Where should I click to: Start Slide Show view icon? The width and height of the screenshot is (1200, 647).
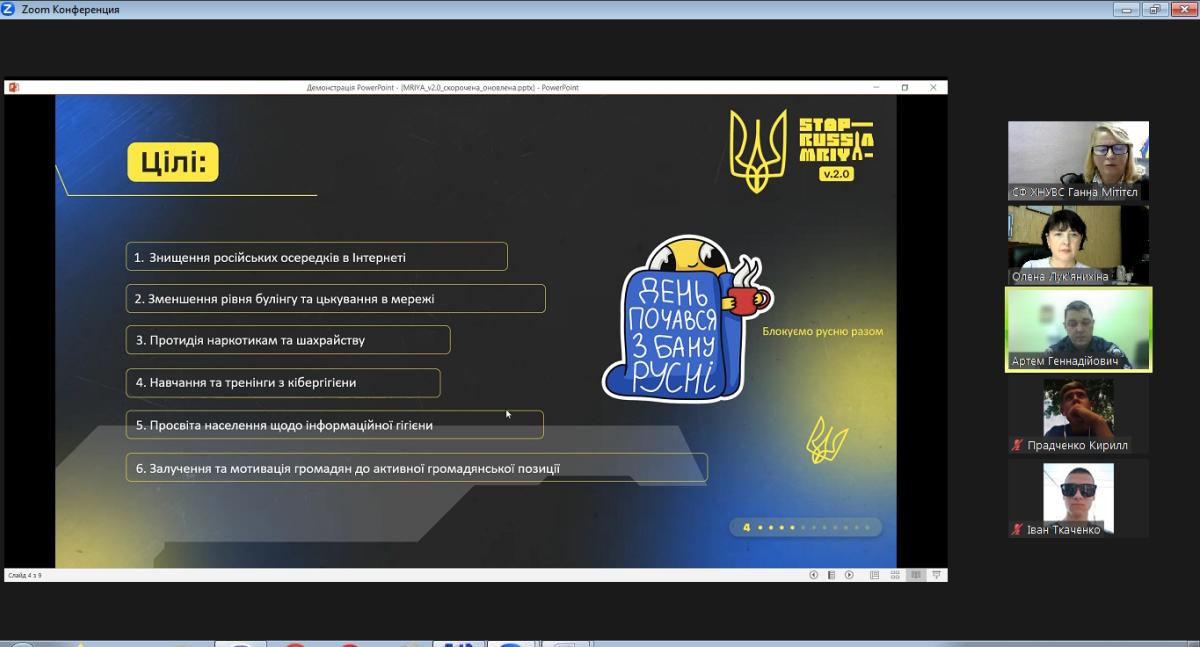(936, 575)
